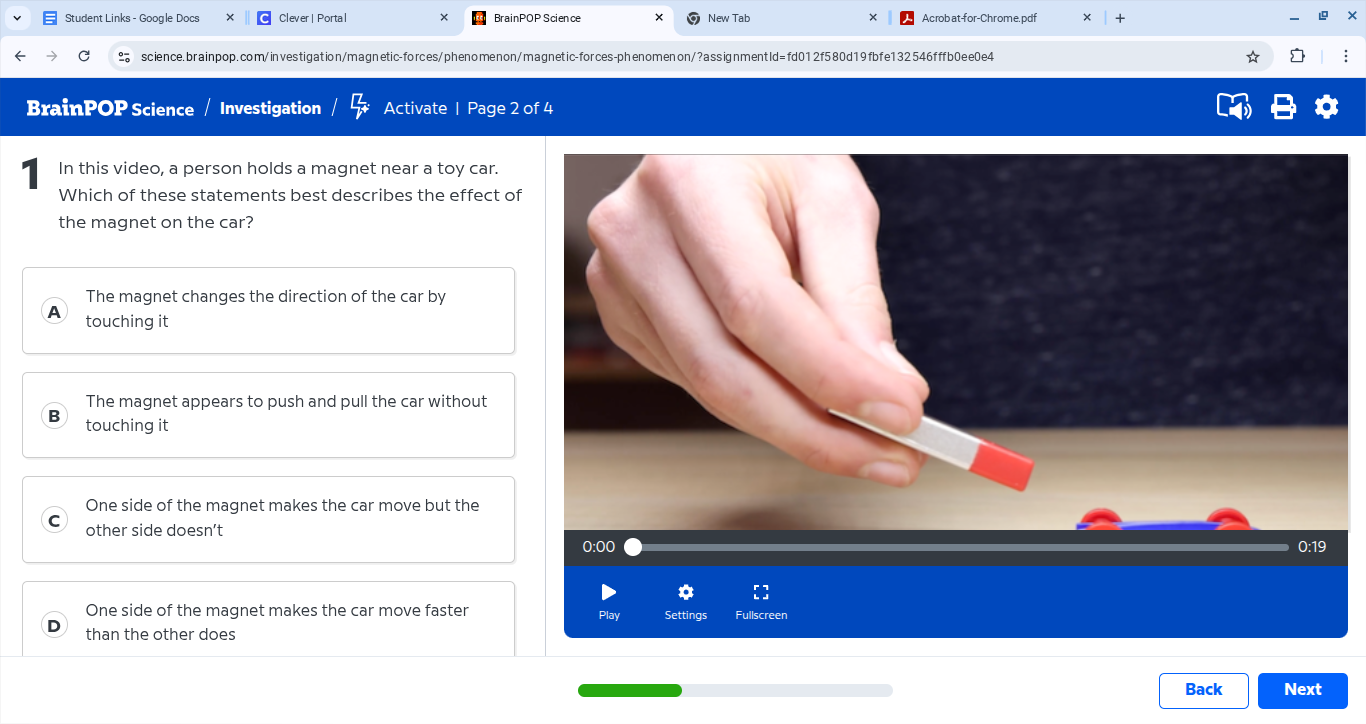Select answer choice A
The width and height of the screenshot is (1366, 724).
pyautogui.click(x=268, y=310)
